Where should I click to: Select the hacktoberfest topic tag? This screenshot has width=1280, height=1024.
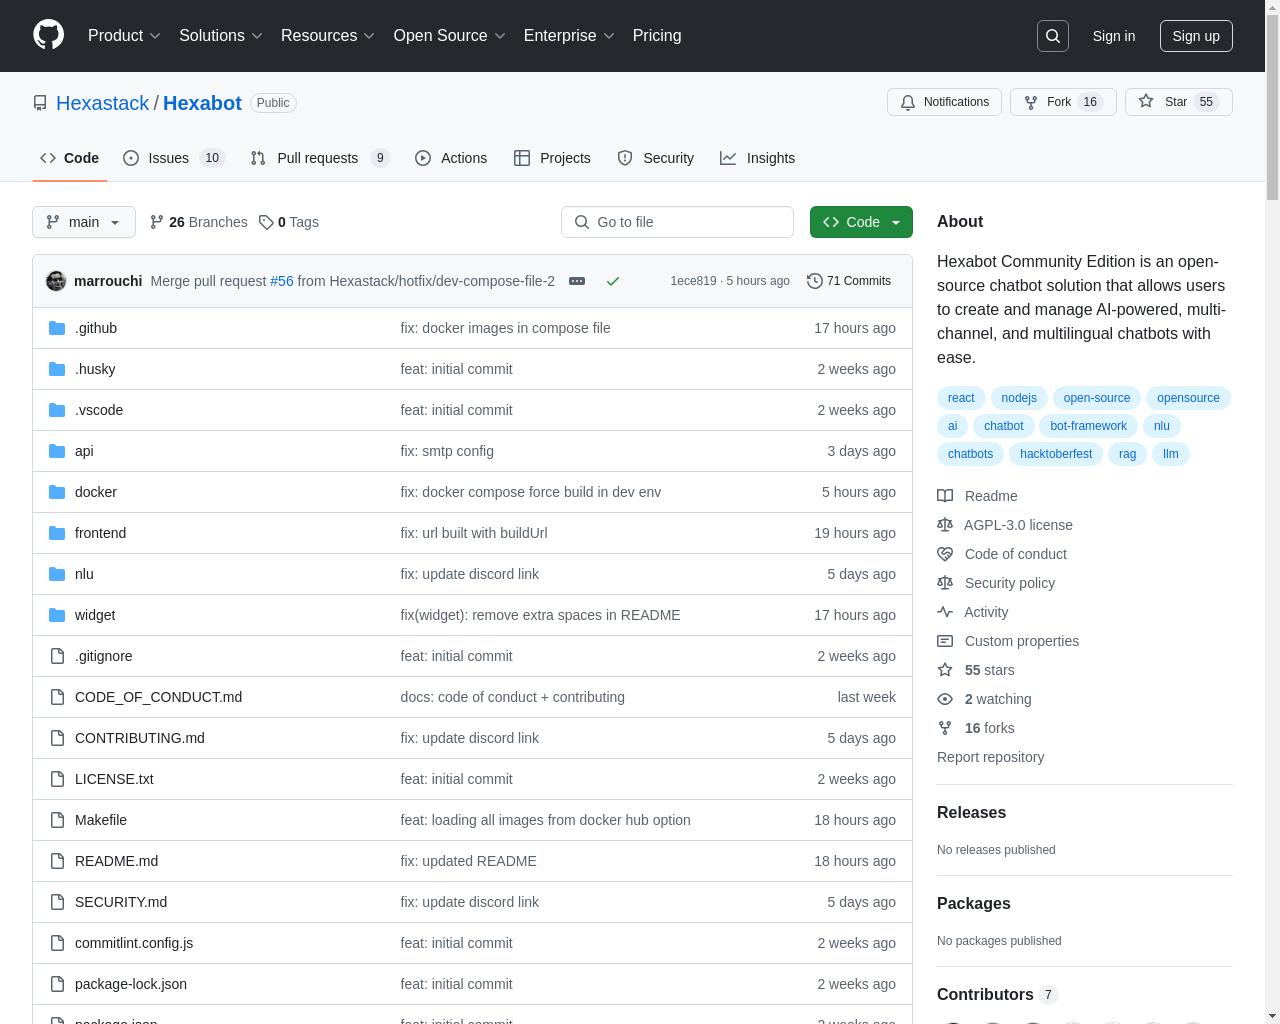click(1056, 454)
